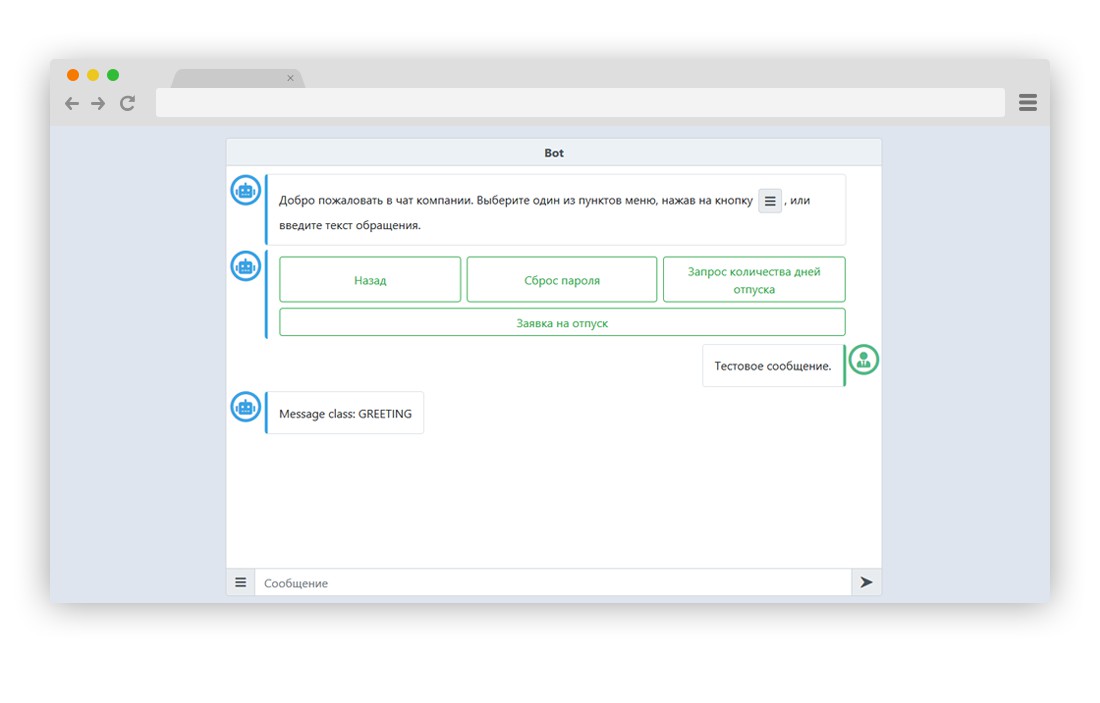This screenshot has height=703, width=1100.
Task: Choose the Заявка на отпуск button
Action: click(x=562, y=323)
